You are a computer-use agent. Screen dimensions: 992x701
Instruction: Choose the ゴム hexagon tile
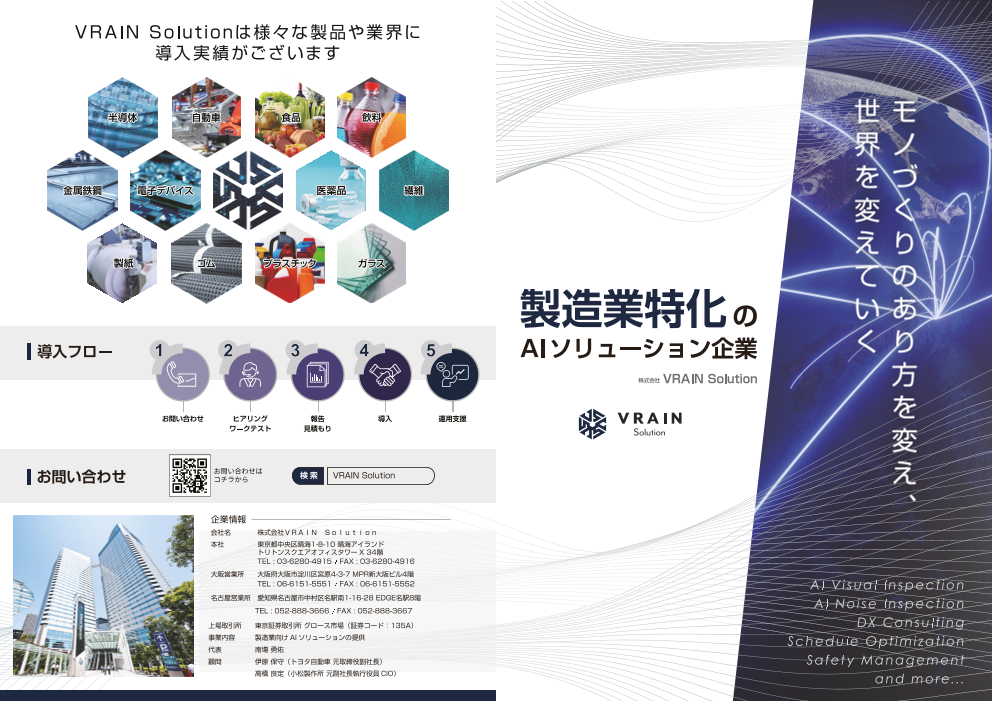(206, 263)
